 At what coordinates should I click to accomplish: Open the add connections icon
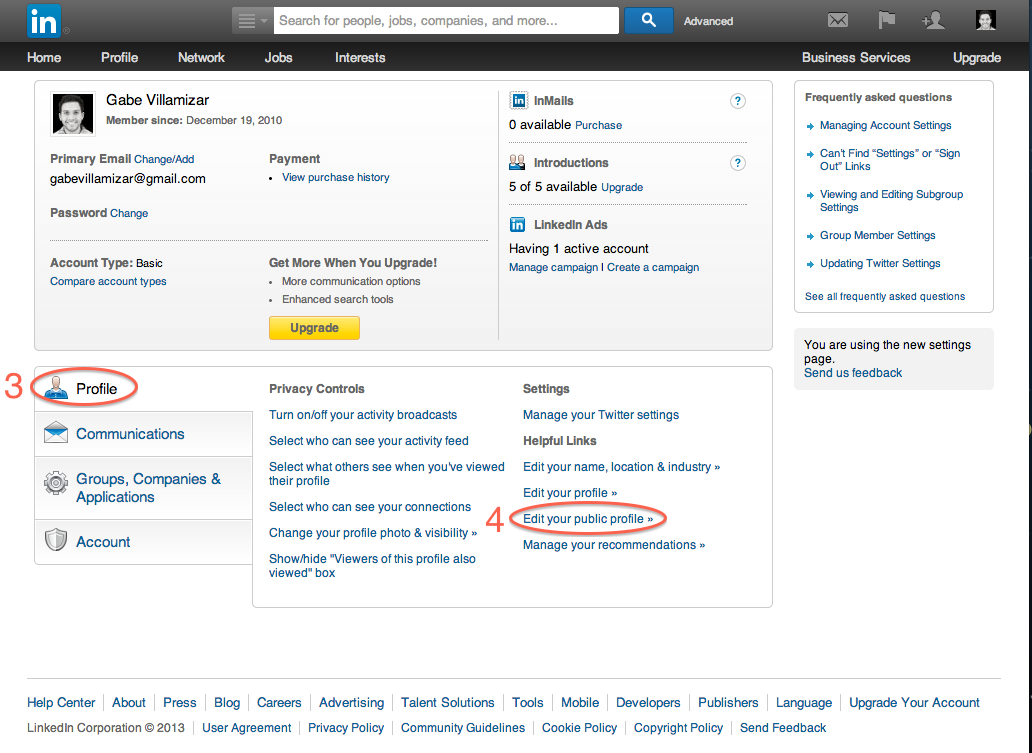coord(934,18)
